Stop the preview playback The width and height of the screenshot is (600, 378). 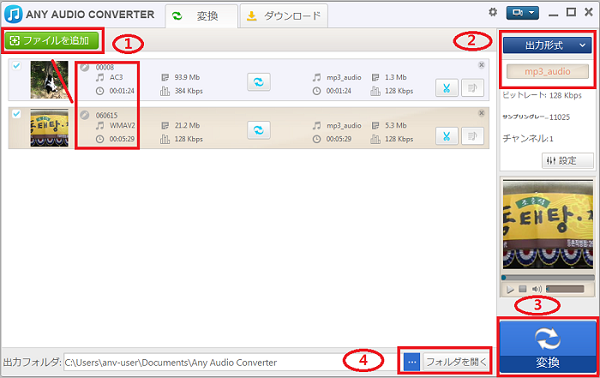(523, 289)
